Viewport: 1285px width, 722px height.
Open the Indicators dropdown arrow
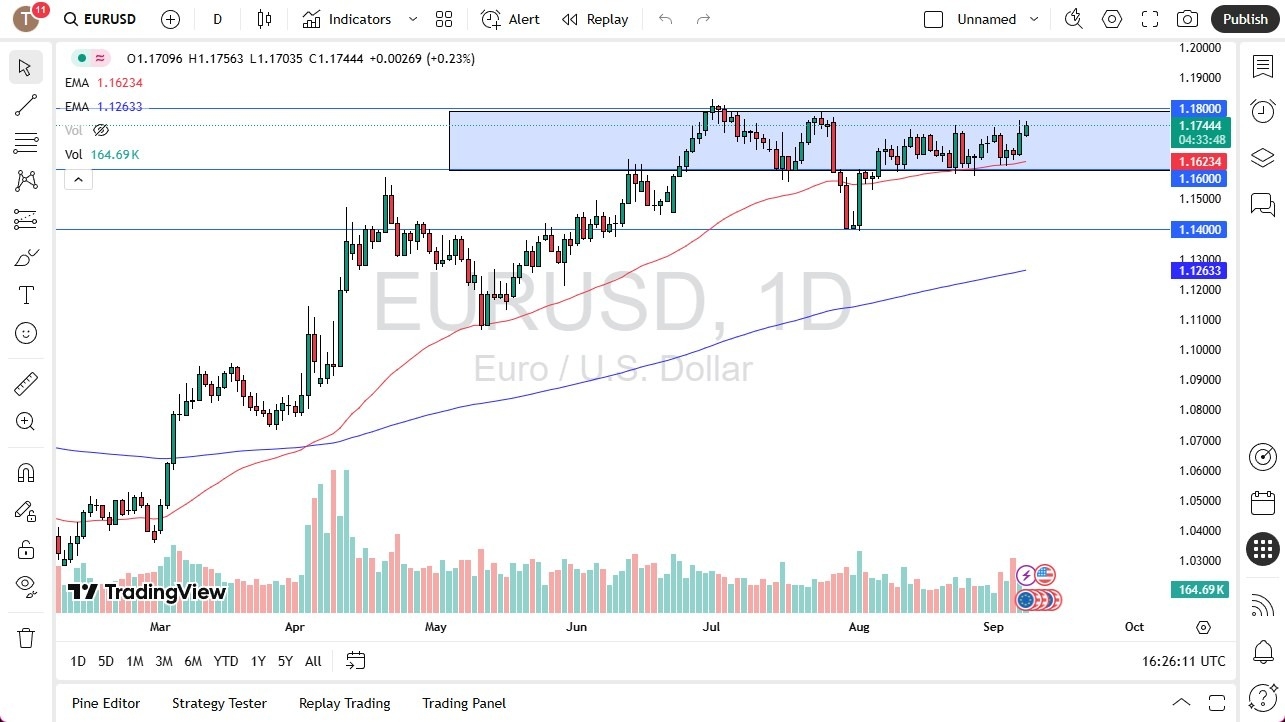pyautogui.click(x=411, y=18)
